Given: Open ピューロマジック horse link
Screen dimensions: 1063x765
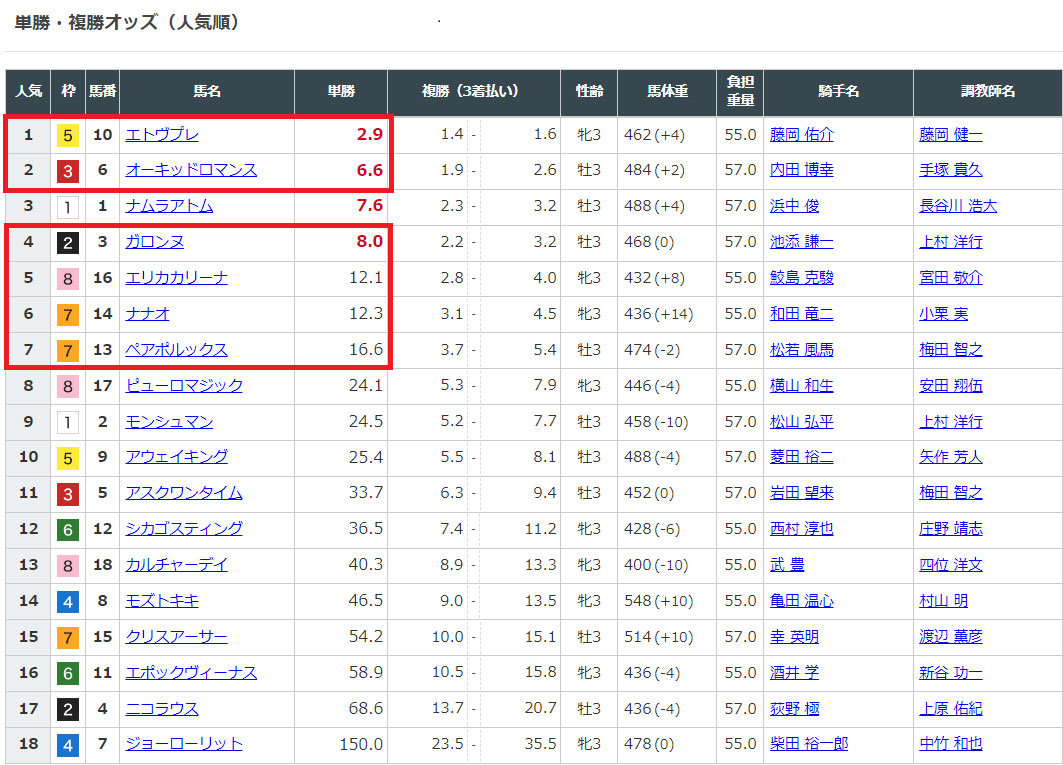Looking at the screenshot, I should pos(184,385).
